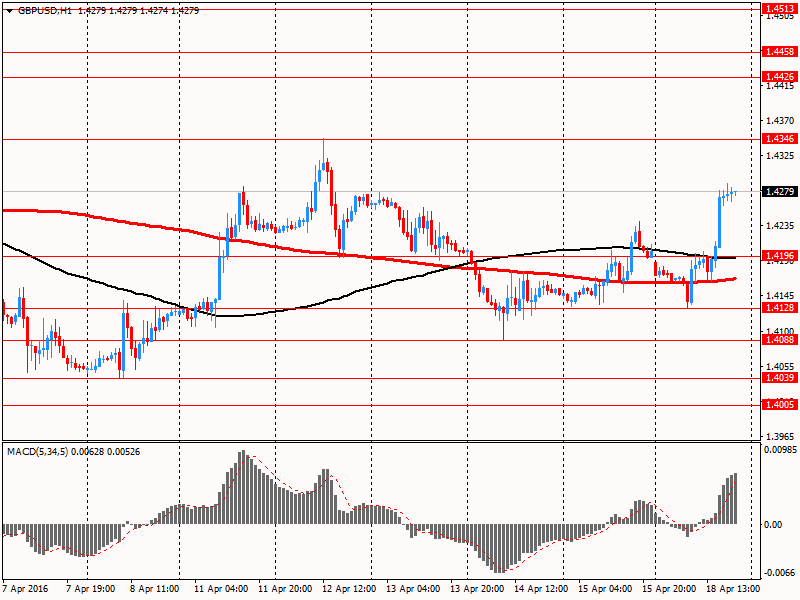This screenshot has height=600, width=800.
Task: Click the 1.4370 price axis value
Action: click(781, 121)
